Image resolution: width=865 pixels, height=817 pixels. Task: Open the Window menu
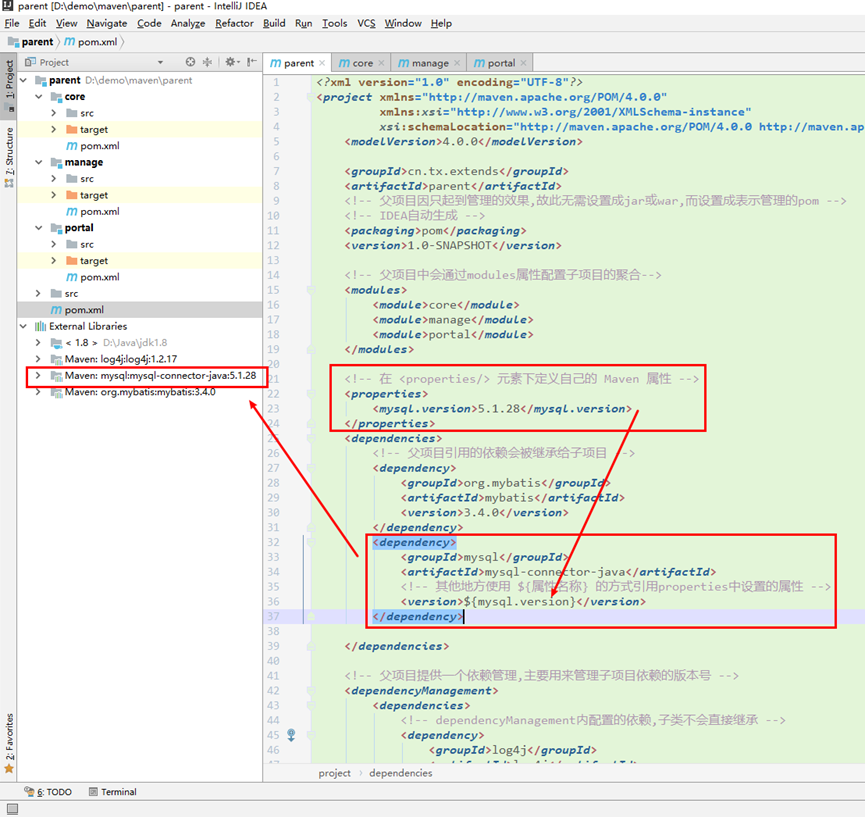pos(403,23)
